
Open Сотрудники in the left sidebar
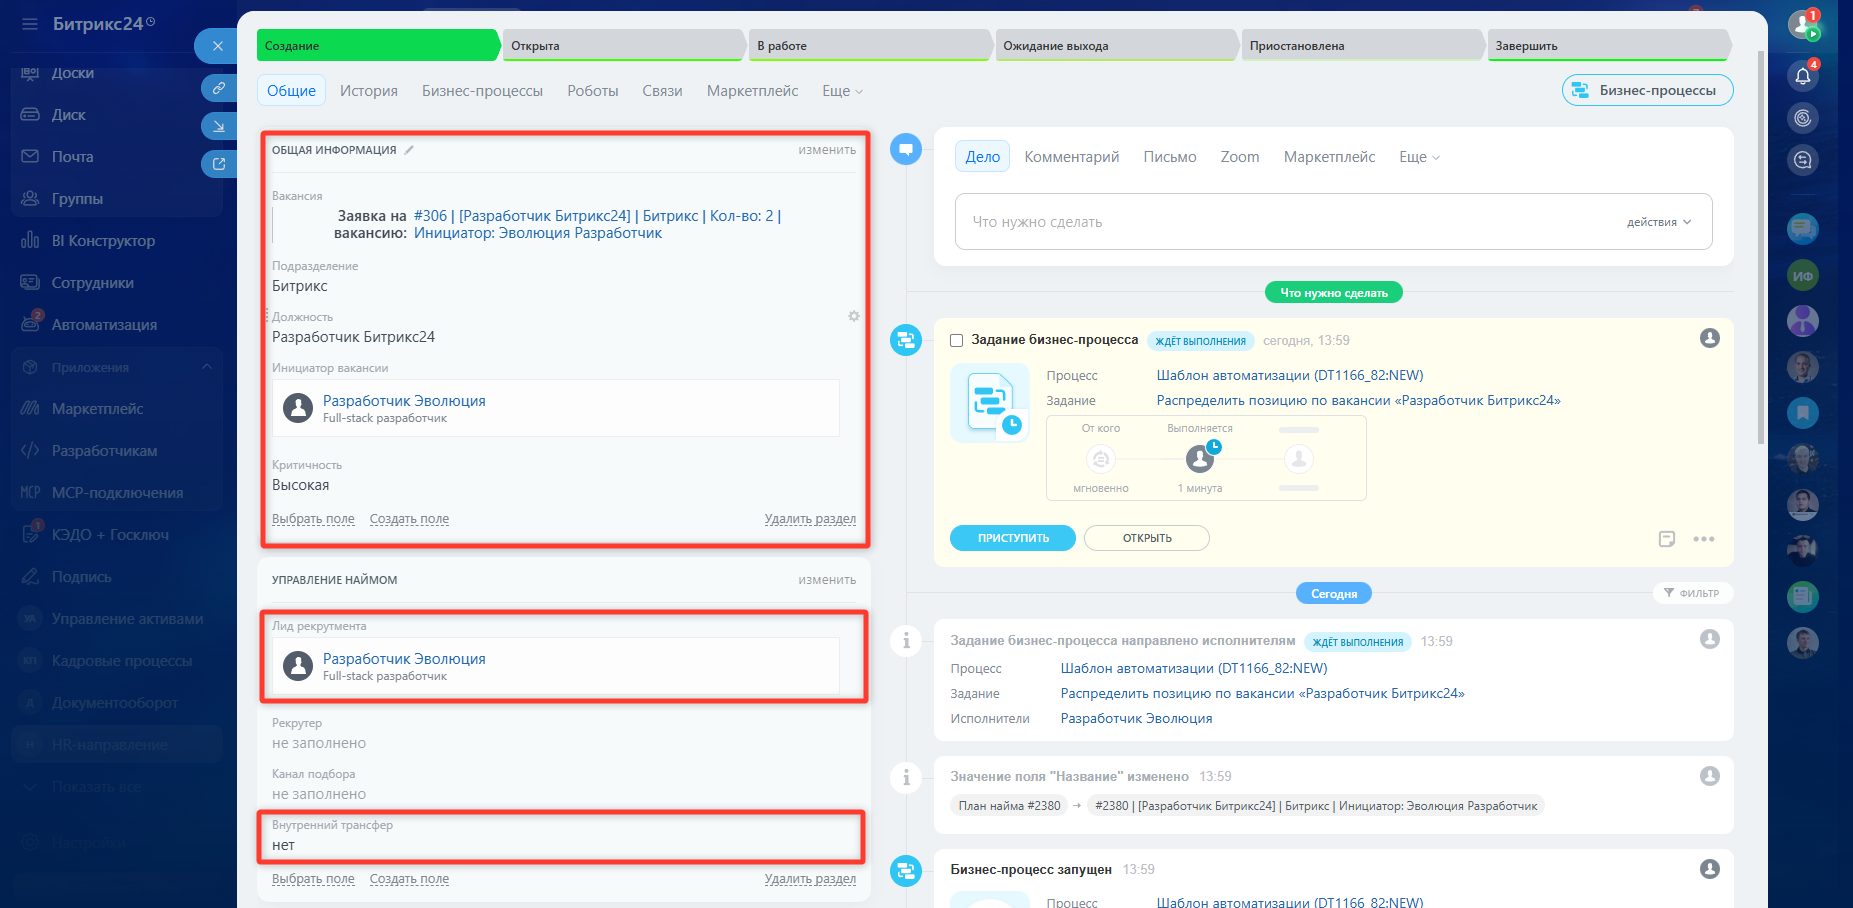(92, 283)
